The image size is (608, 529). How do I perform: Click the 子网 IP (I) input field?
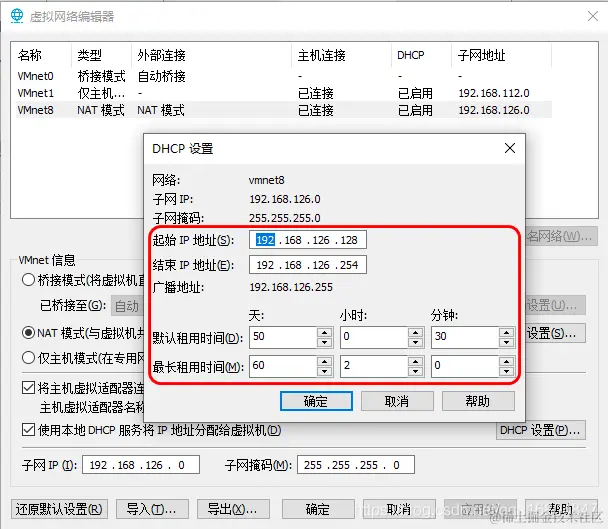141,465
